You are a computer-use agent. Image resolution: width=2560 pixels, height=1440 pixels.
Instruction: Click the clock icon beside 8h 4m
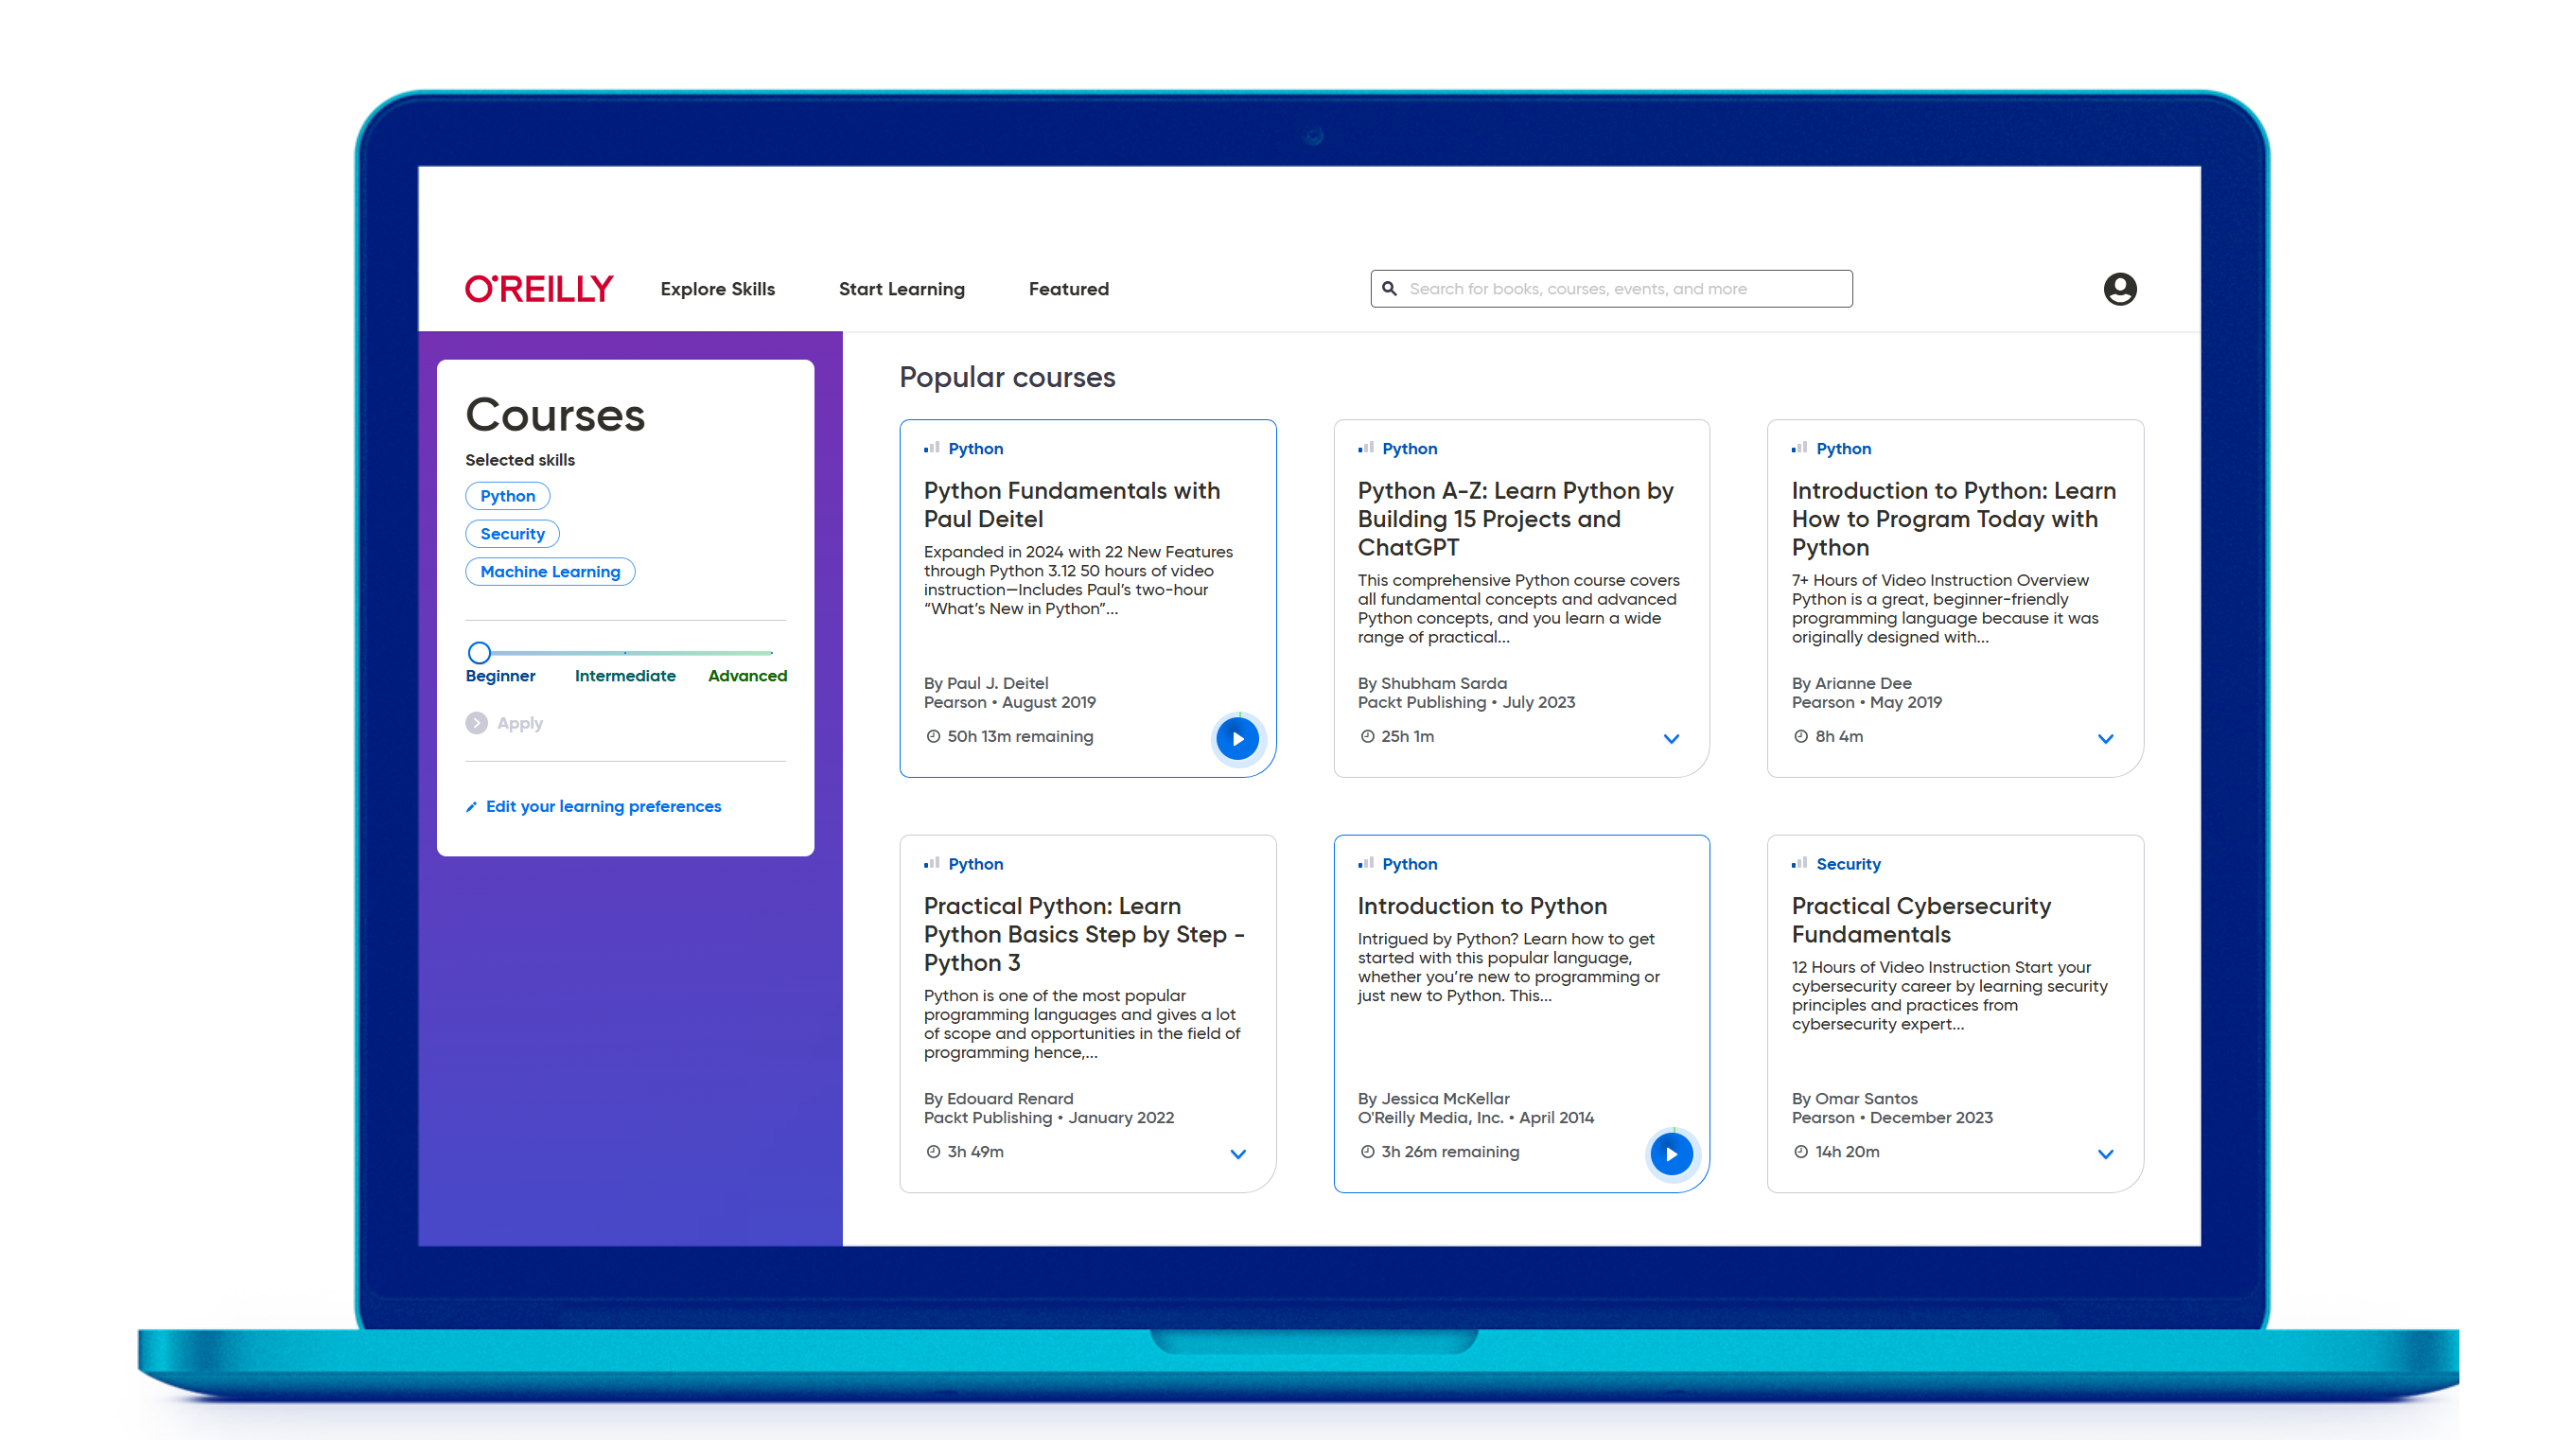(1800, 737)
